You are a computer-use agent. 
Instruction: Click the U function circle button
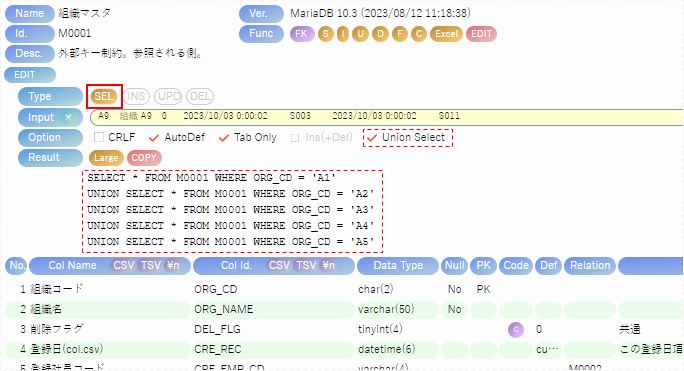point(360,34)
